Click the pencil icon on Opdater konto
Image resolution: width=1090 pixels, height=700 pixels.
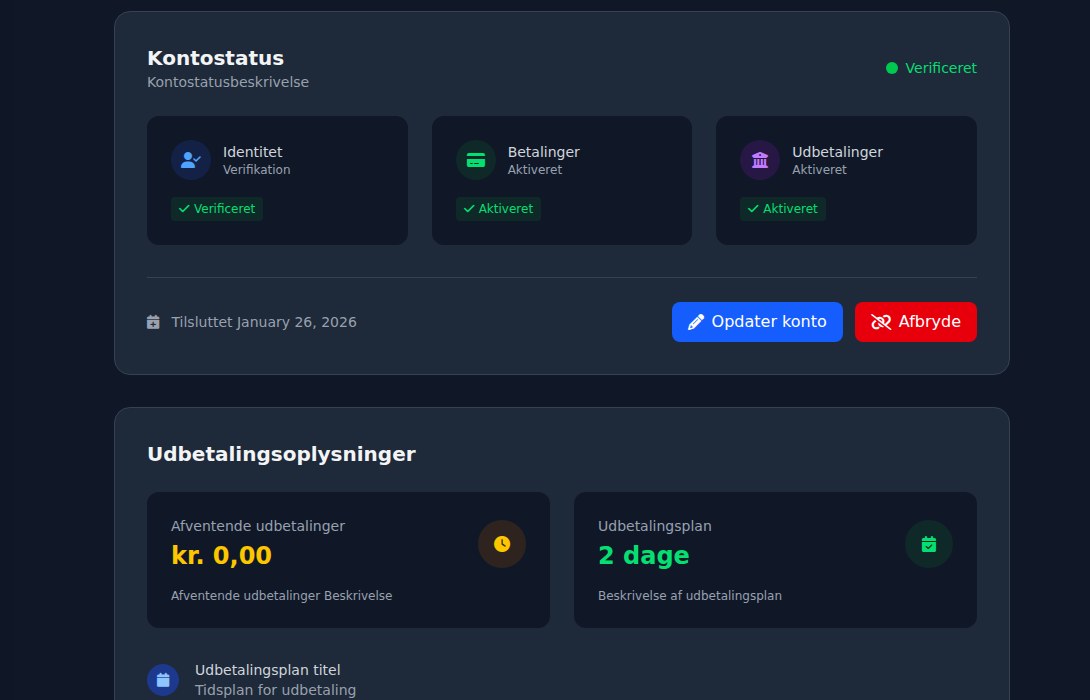click(x=696, y=322)
